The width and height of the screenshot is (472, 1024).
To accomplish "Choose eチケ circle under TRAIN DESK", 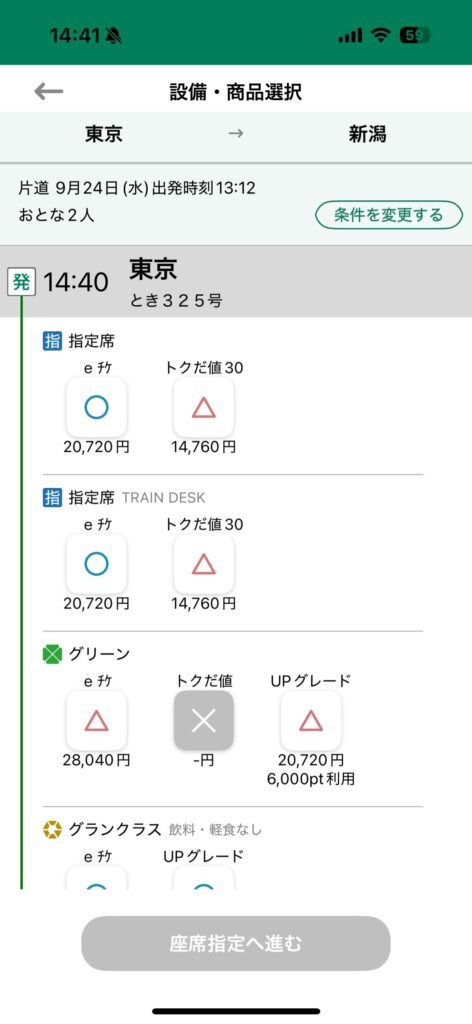I will click(x=97, y=564).
